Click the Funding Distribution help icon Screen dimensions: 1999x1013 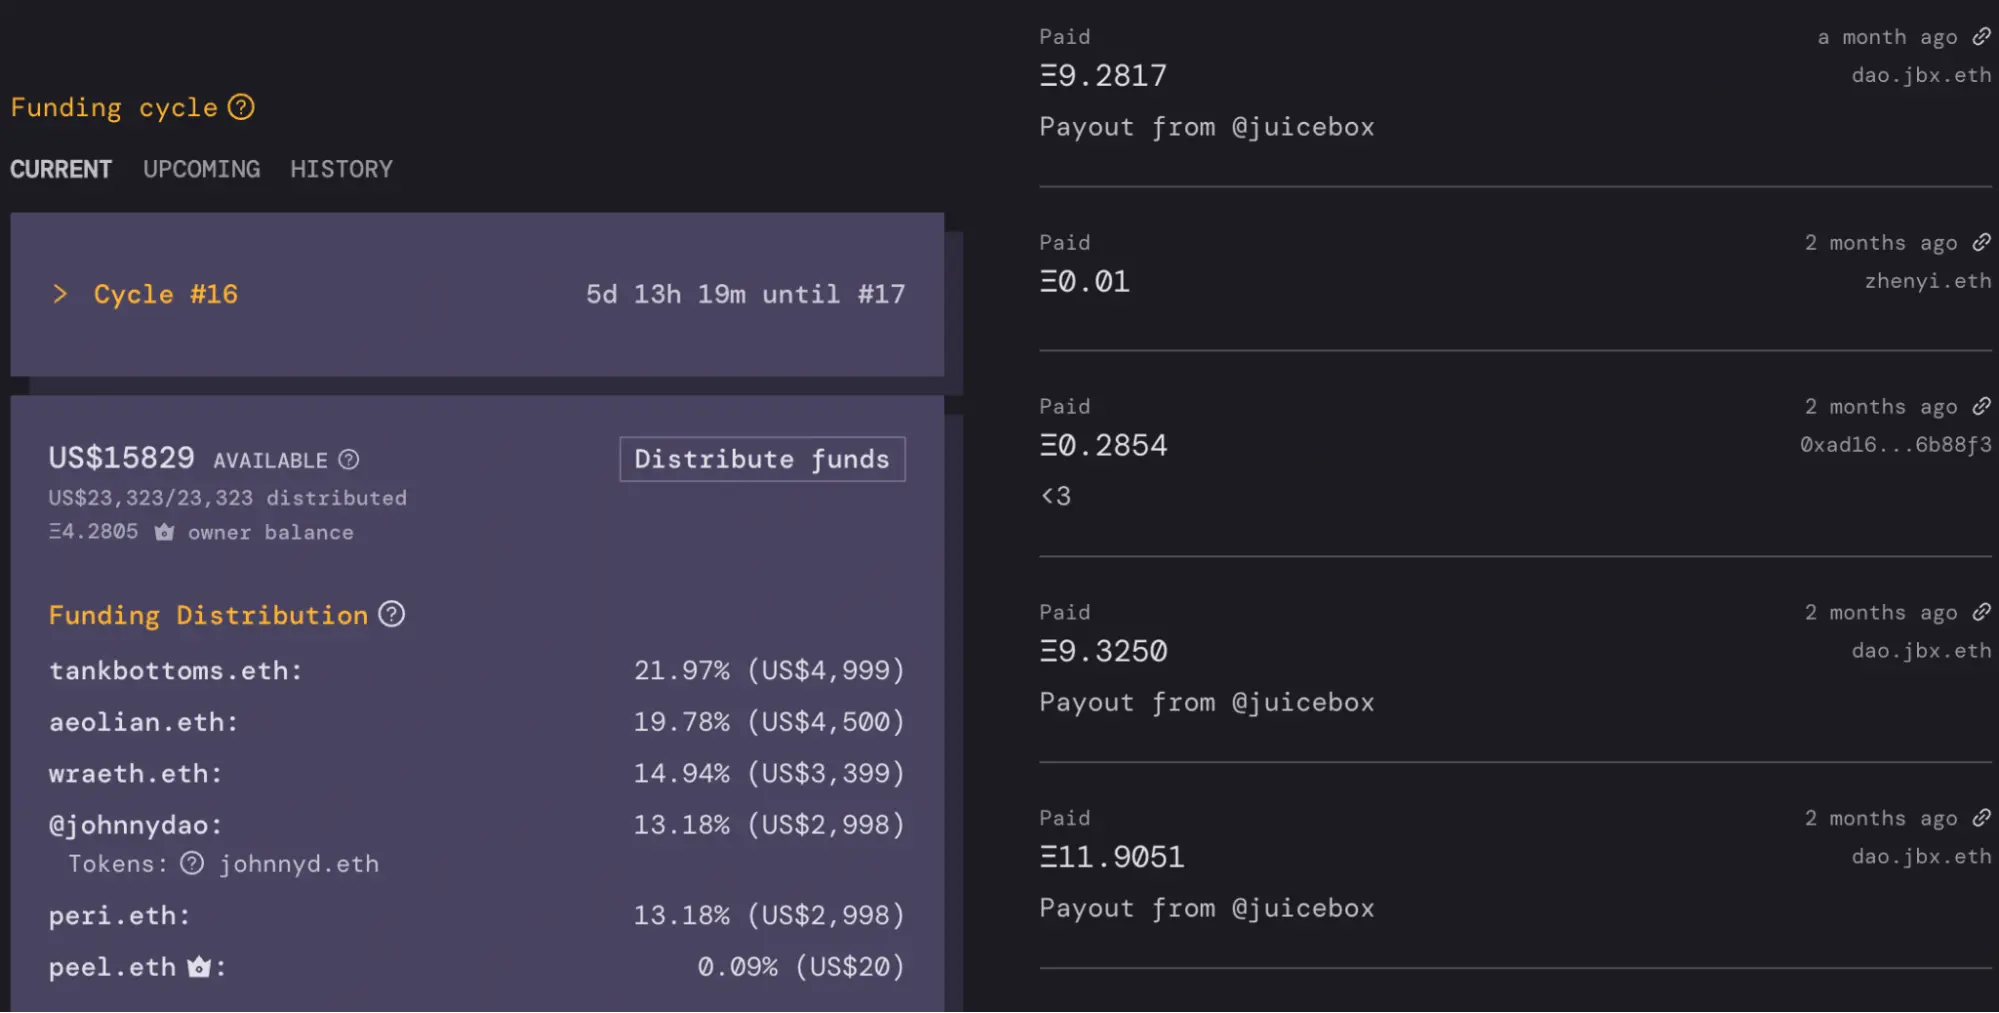point(392,614)
